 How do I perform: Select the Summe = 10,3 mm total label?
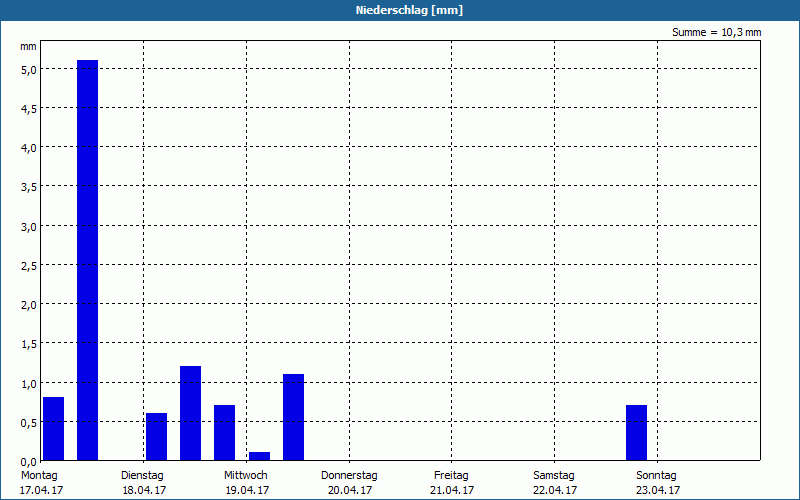[x=716, y=33]
